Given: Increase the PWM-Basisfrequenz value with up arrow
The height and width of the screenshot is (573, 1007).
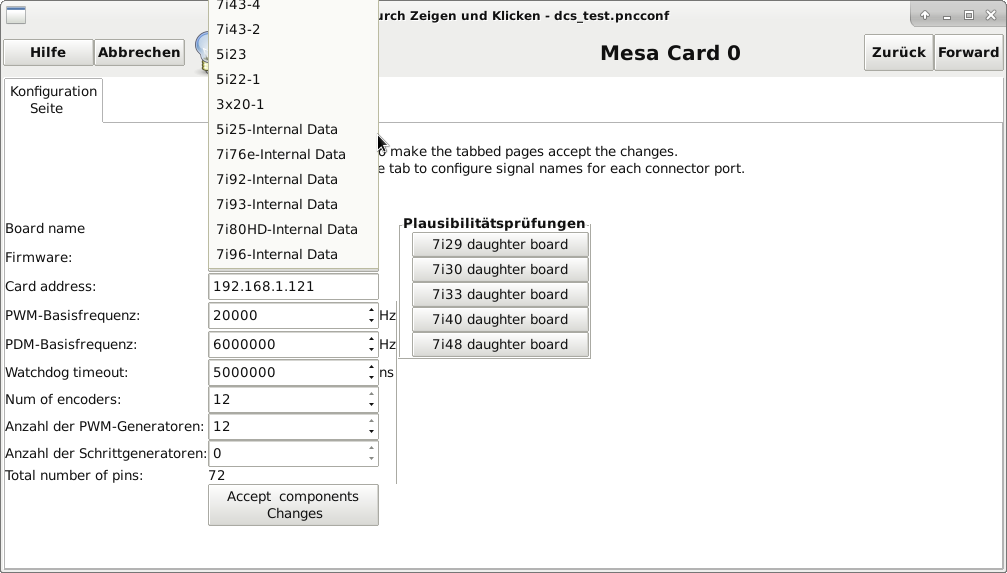Looking at the screenshot, I should point(371,310).
